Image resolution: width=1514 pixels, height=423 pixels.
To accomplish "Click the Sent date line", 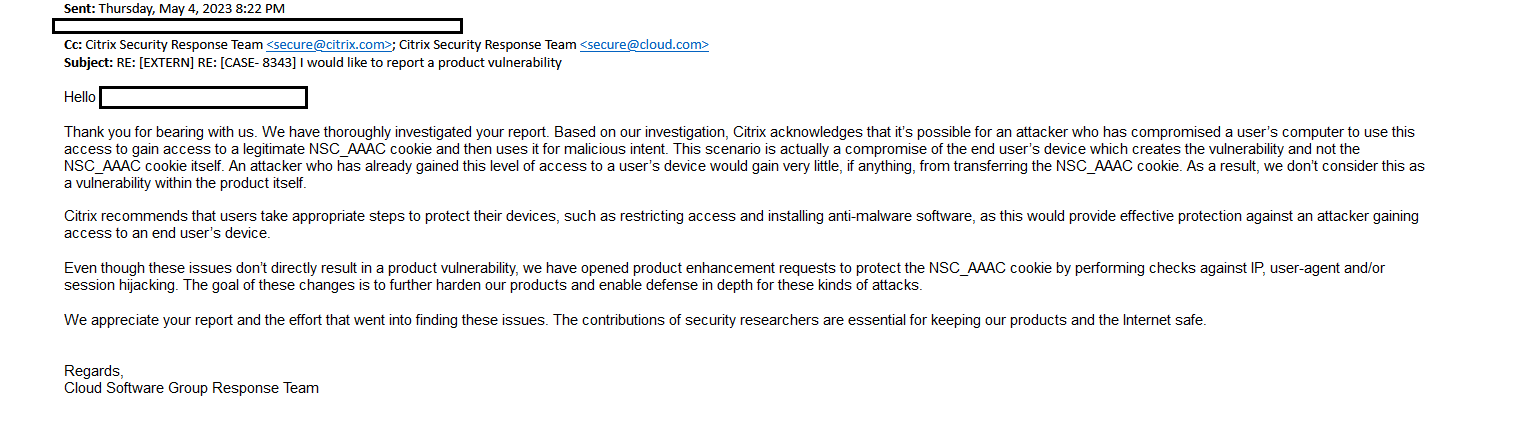I will 174,8.
